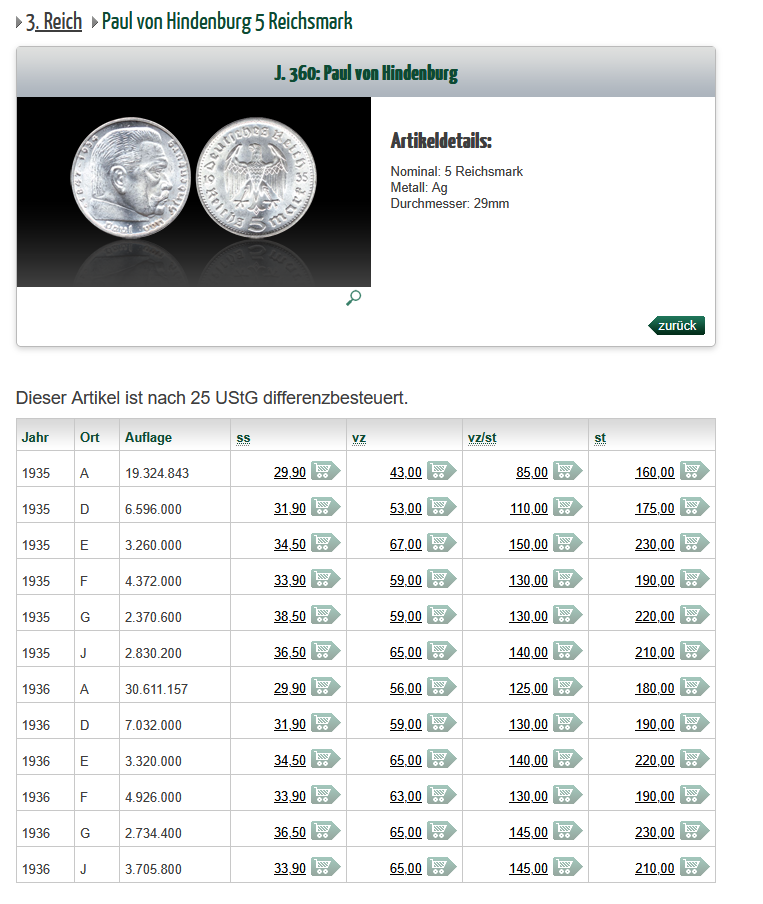Add 1936 E st coin to cart
Screen dimensions: 763x904
(x=694, y=759)
